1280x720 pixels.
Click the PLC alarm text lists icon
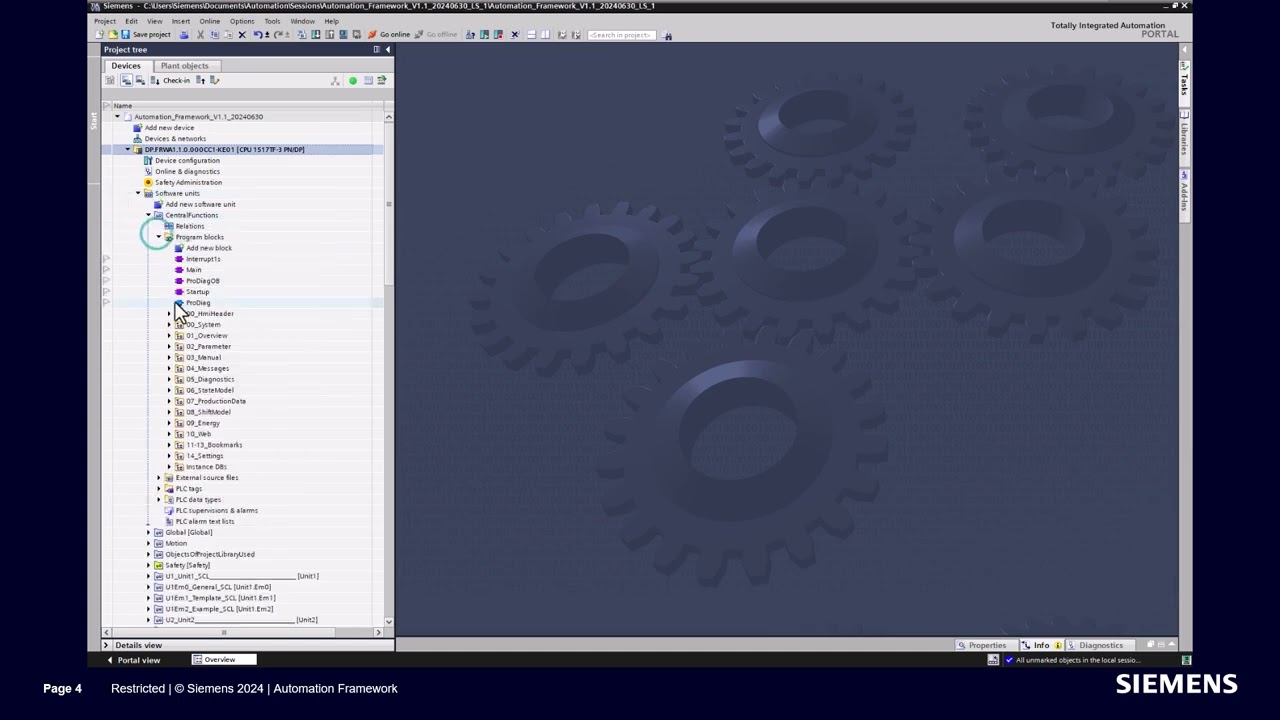coord(168,522)
